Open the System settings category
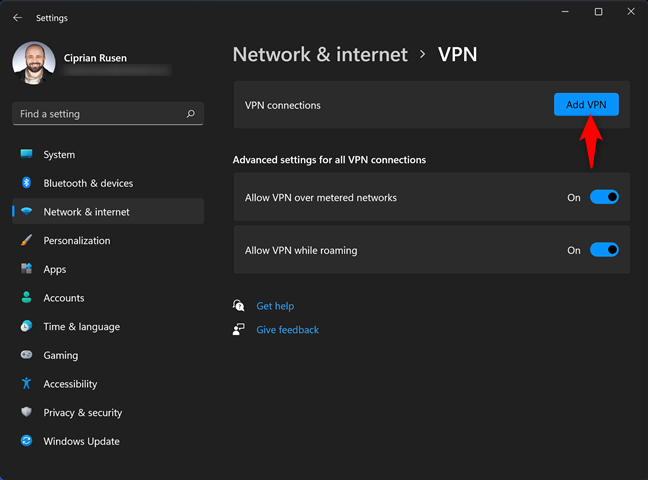This screenshot has height=480, width=648. pos(108,154)
